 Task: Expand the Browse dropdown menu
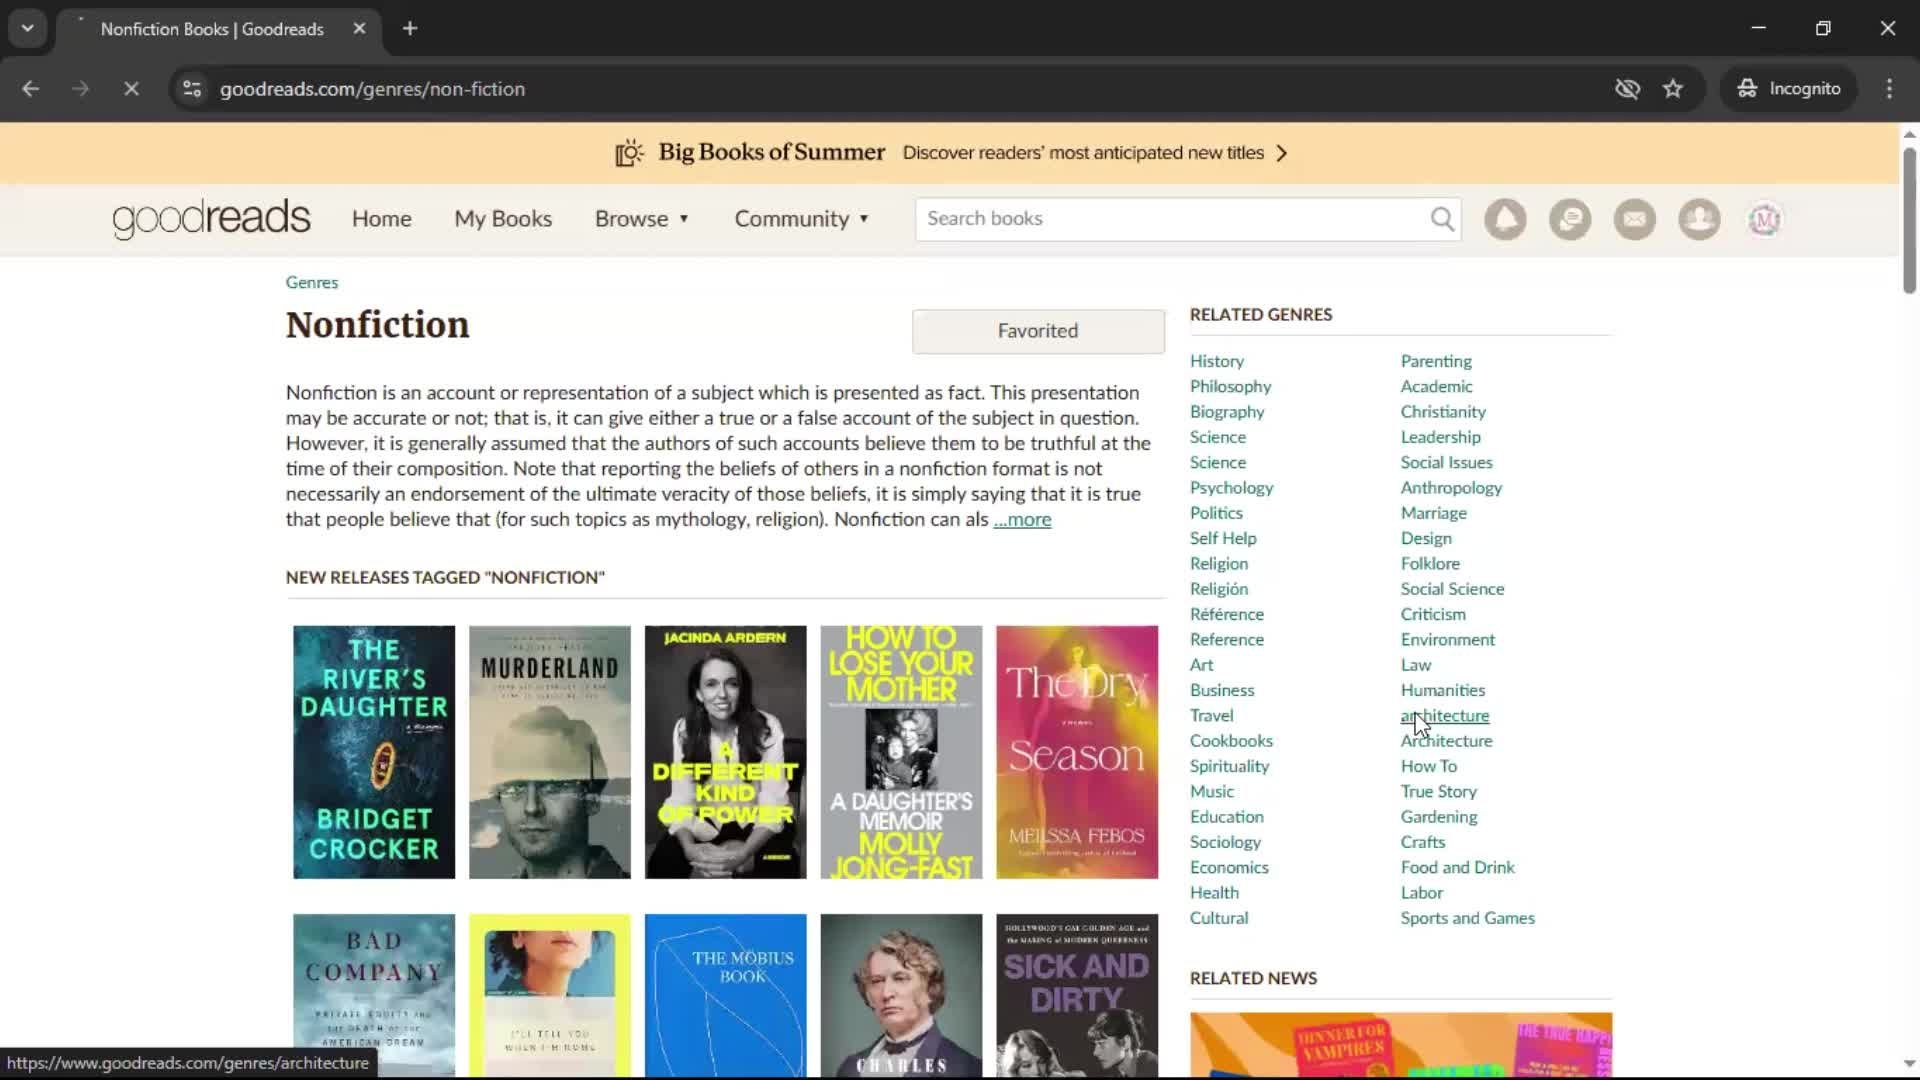[x=642, y=219]
